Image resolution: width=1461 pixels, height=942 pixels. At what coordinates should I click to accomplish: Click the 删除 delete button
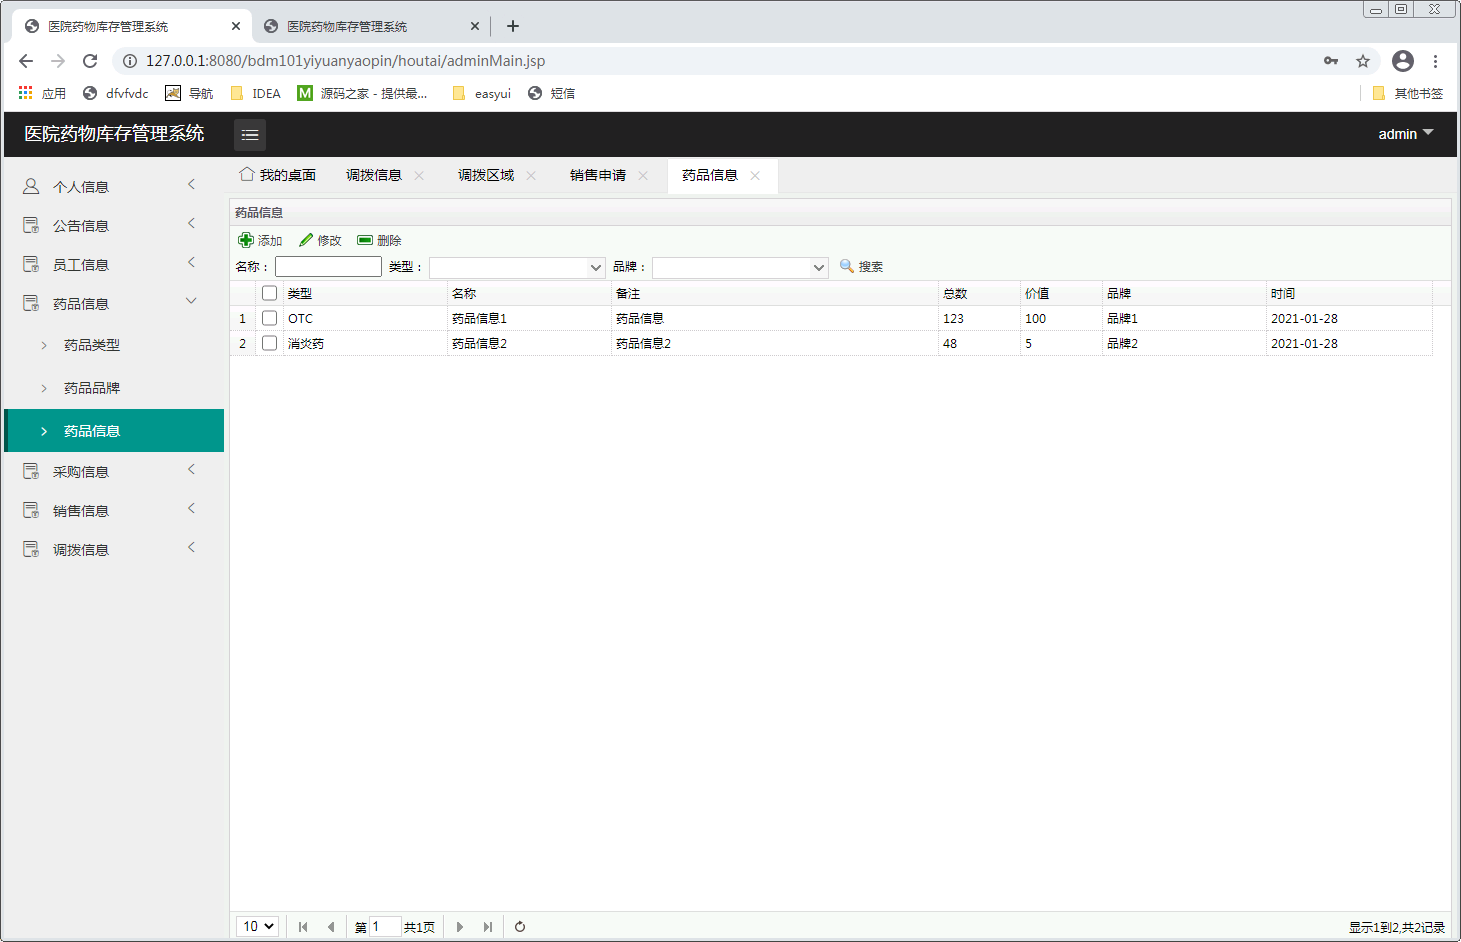click(379, 240)
